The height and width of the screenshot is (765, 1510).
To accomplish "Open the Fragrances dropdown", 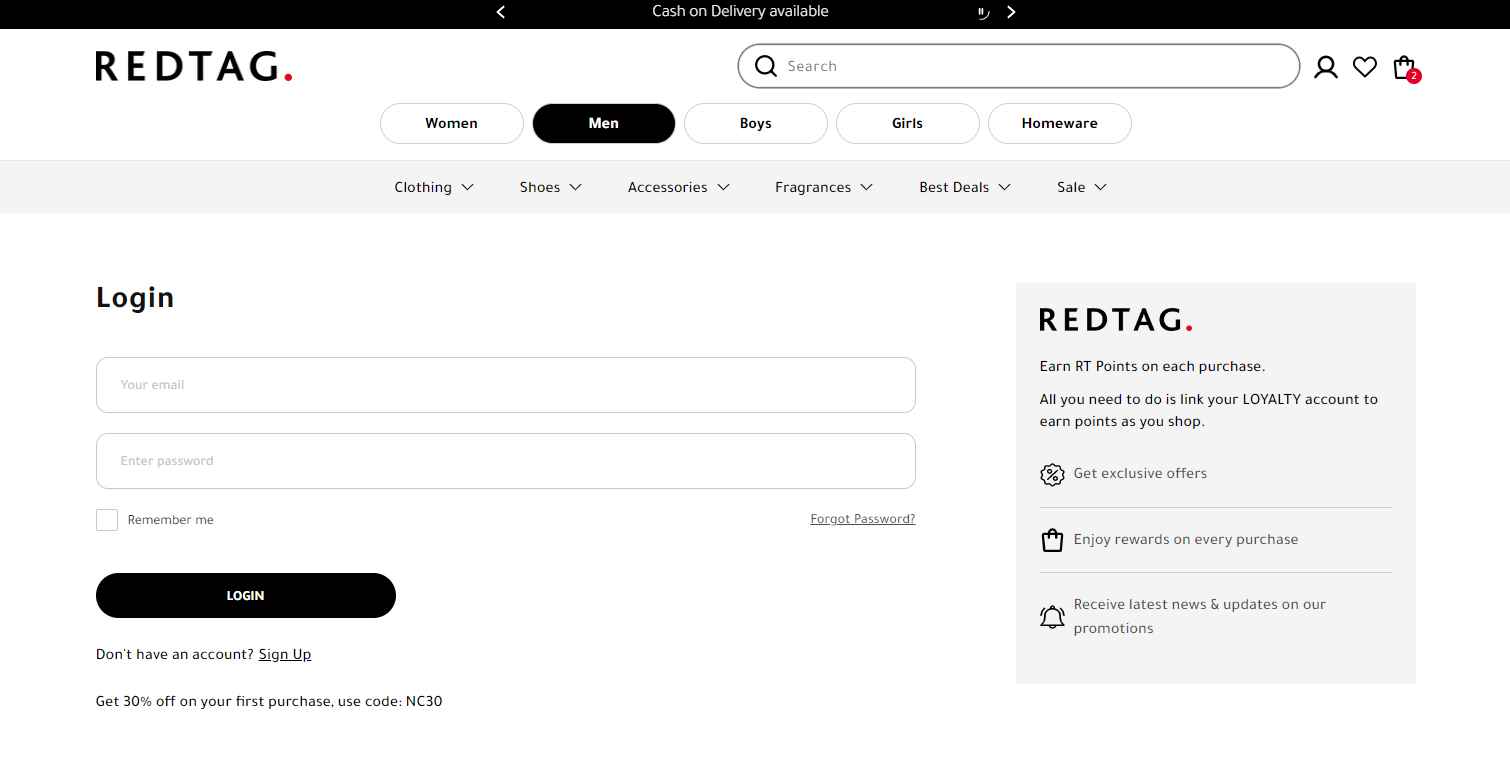I will (822, 187).
